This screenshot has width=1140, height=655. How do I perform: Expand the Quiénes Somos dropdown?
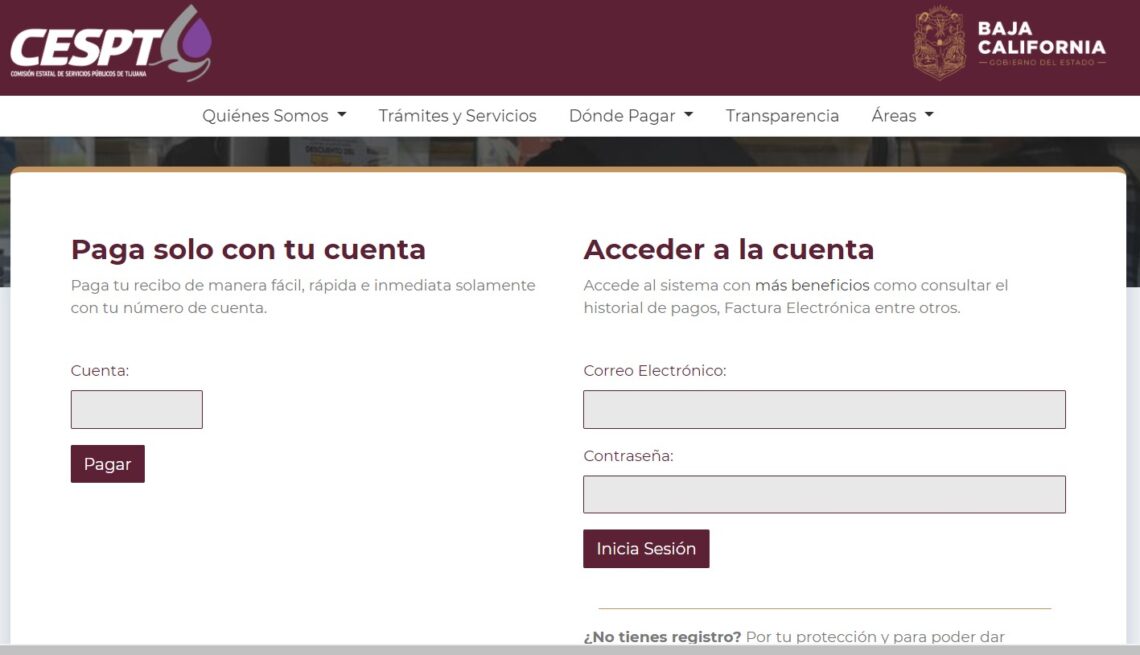tap(274, 116)
